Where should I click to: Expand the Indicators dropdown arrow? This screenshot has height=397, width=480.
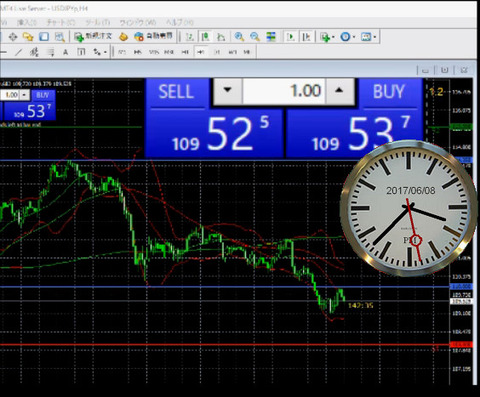coord(333,37)
